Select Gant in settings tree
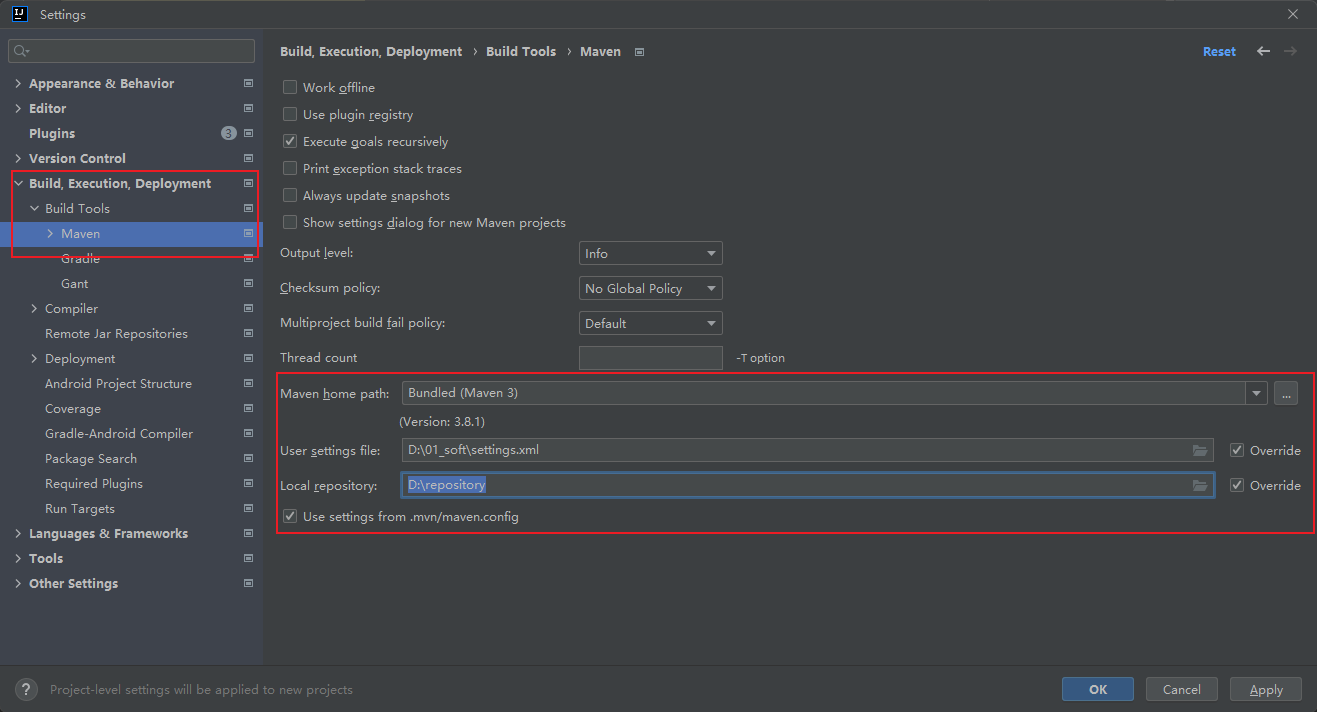The width and height of the screenshot is (1317, 712). click(74, 284)
